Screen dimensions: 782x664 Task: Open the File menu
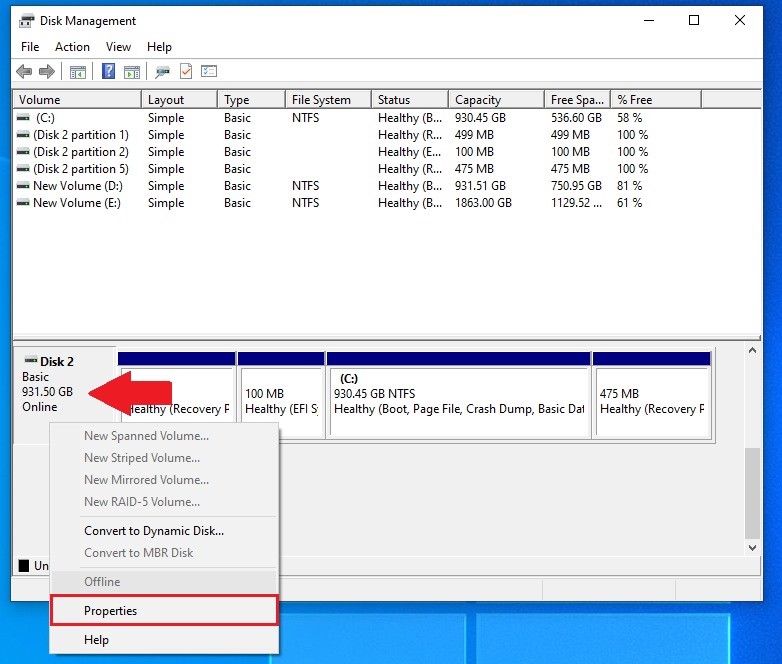pos(30,47)
